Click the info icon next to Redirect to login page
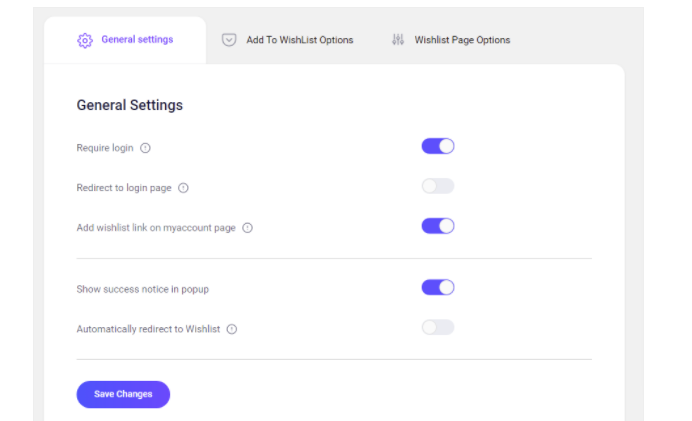Viewport: 692px width, 421px height. point(183,188)
